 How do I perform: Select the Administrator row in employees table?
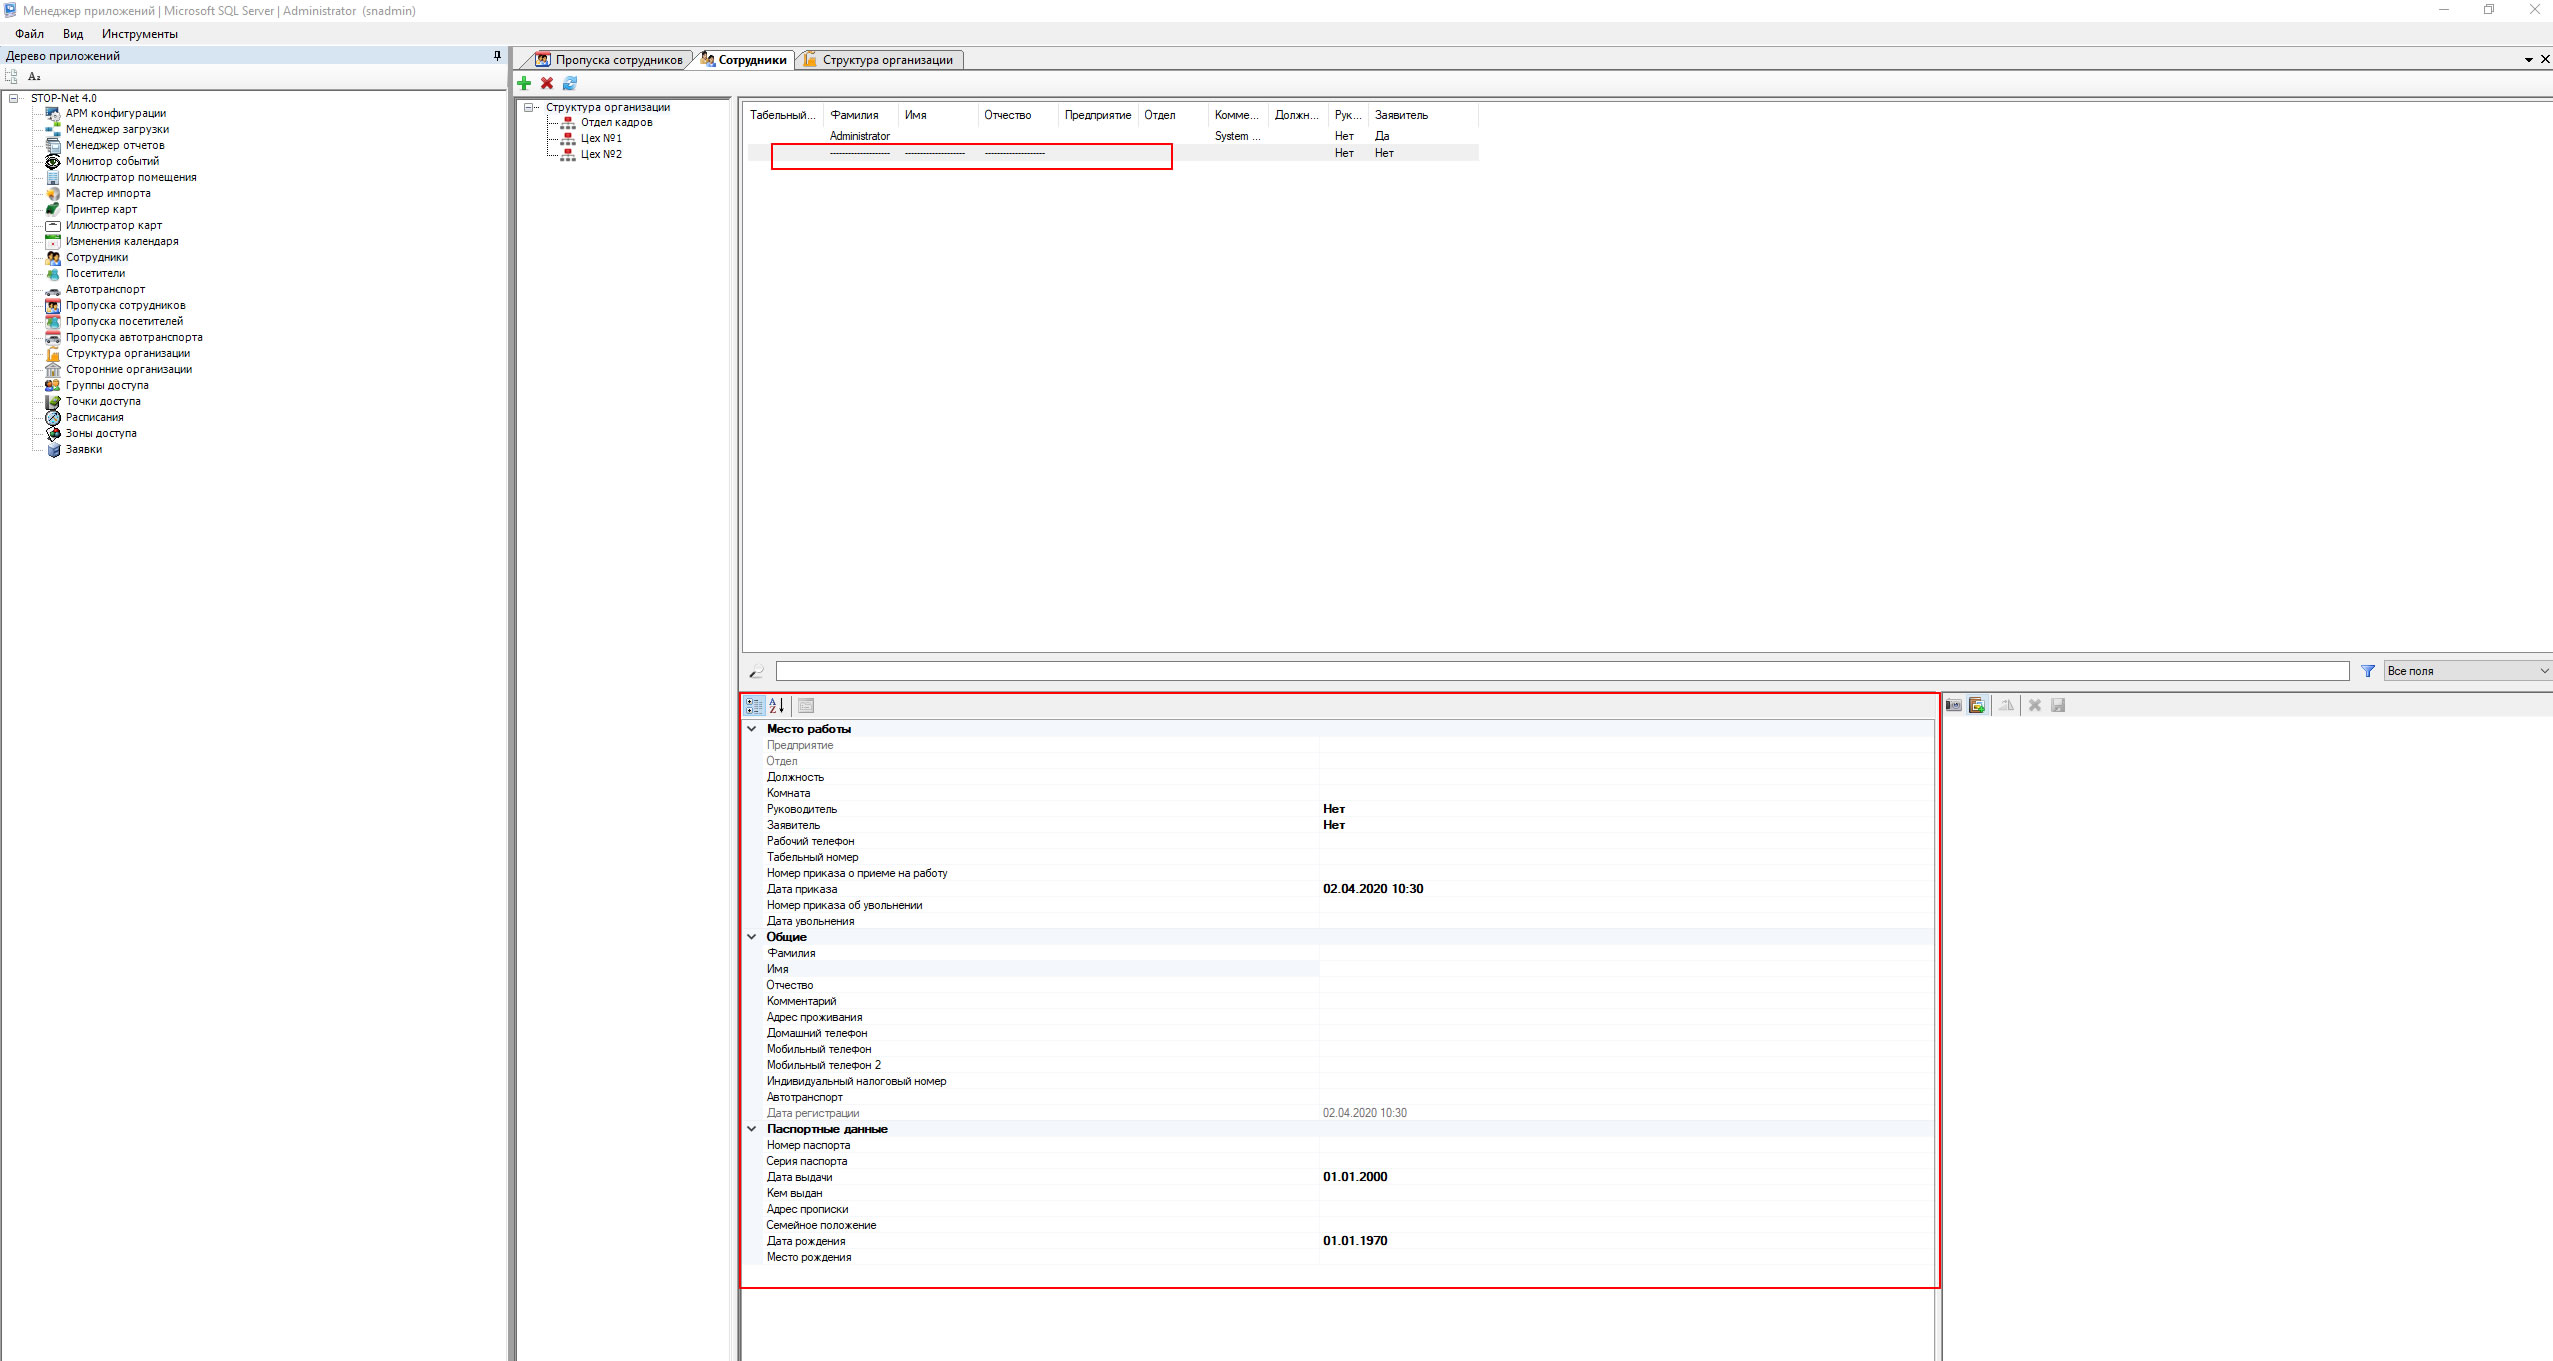pyautogui.click(x=1112, y=136)
